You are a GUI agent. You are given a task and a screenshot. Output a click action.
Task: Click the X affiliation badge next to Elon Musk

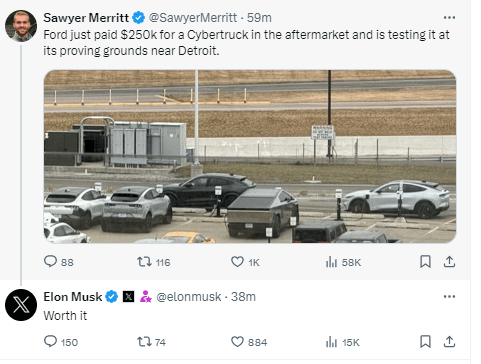(128, 297)
